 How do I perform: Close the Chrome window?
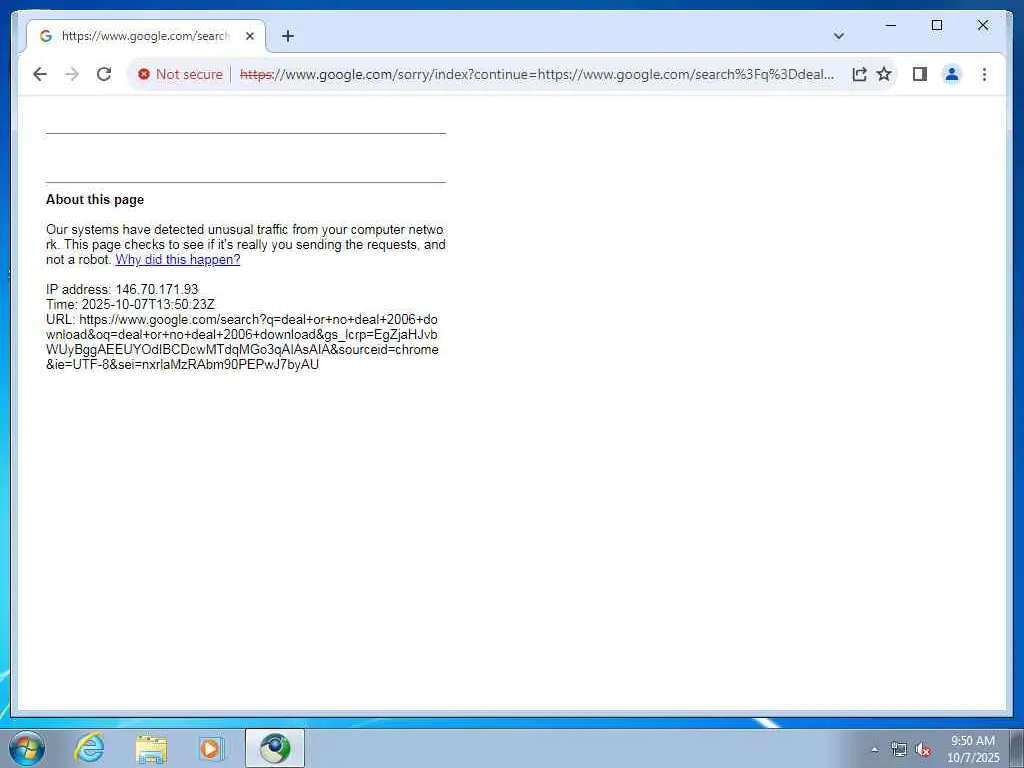pyautogui.click(x=983, y=25)
